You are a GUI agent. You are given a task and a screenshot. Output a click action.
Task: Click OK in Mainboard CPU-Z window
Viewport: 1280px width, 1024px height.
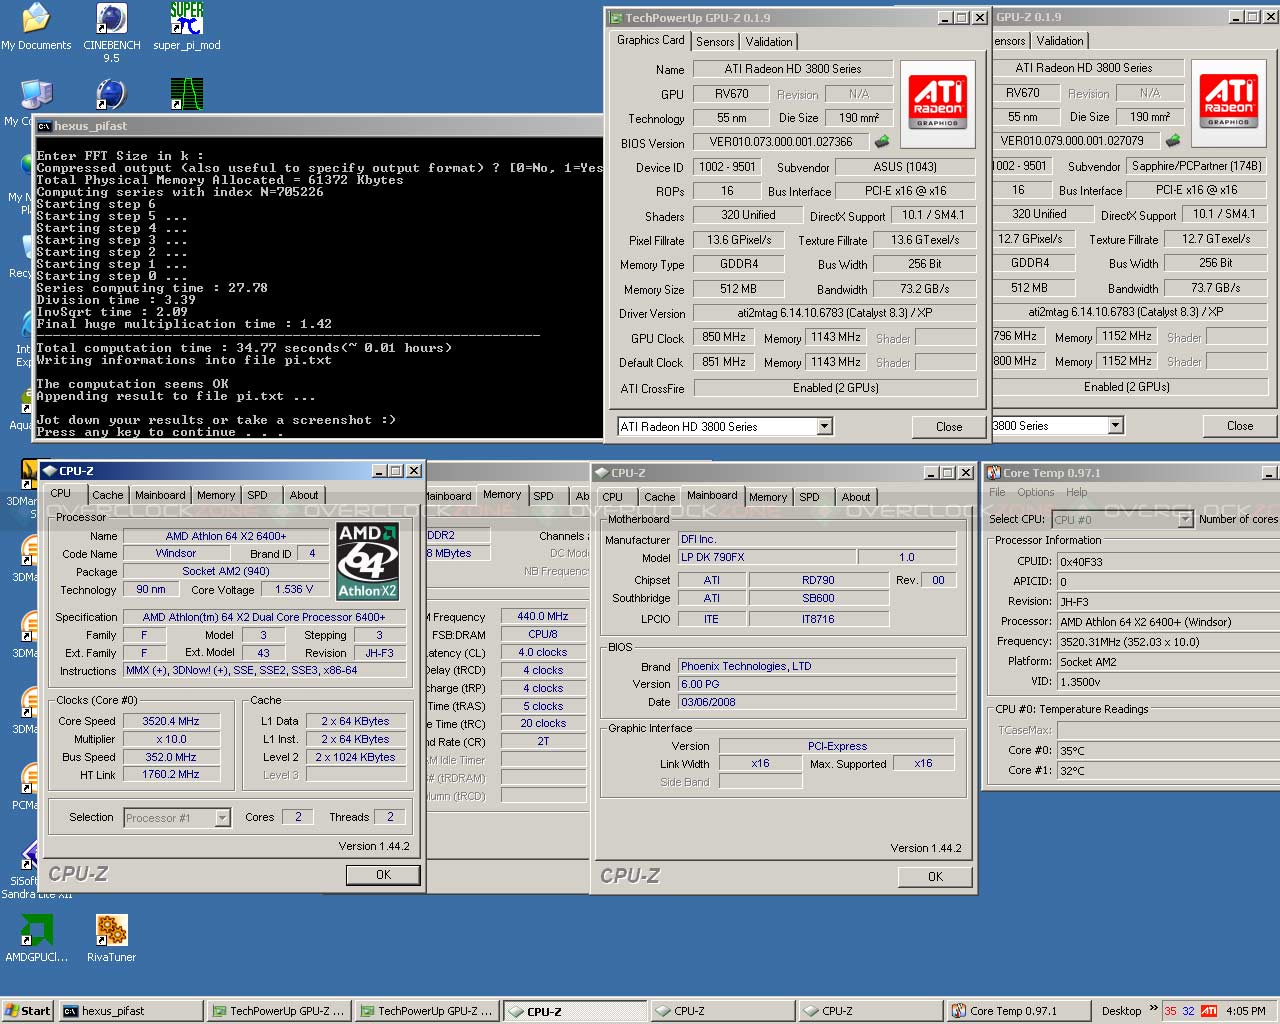pos(935,877)
